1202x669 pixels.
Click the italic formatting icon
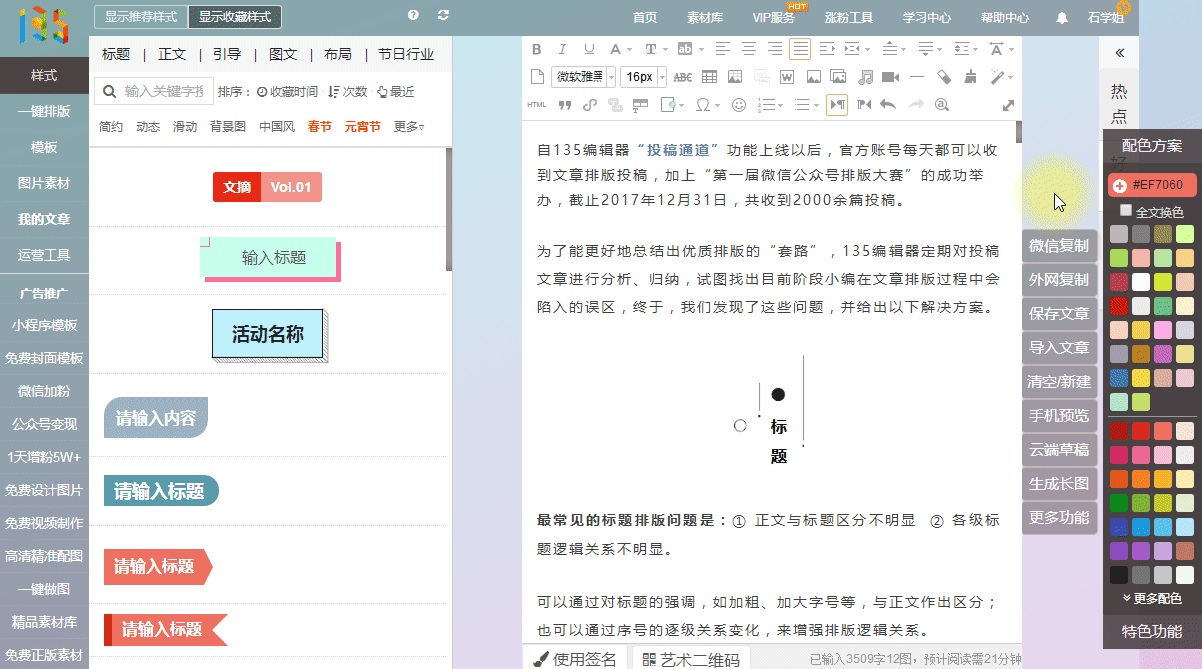[x=562, y=49]
